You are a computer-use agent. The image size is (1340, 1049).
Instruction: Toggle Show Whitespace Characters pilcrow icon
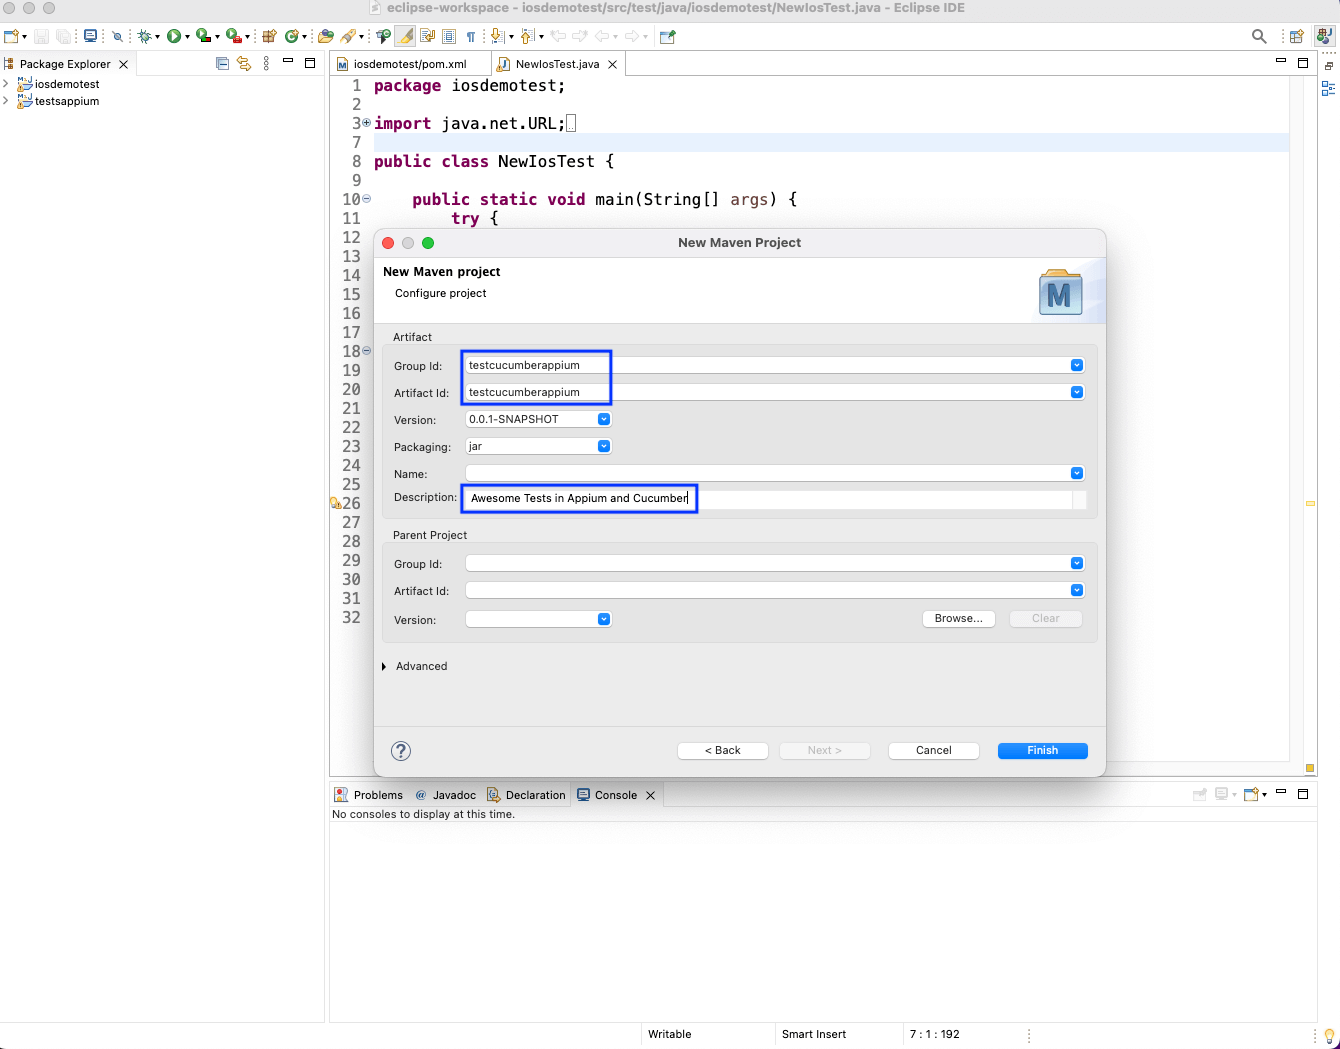pos(471,37)
